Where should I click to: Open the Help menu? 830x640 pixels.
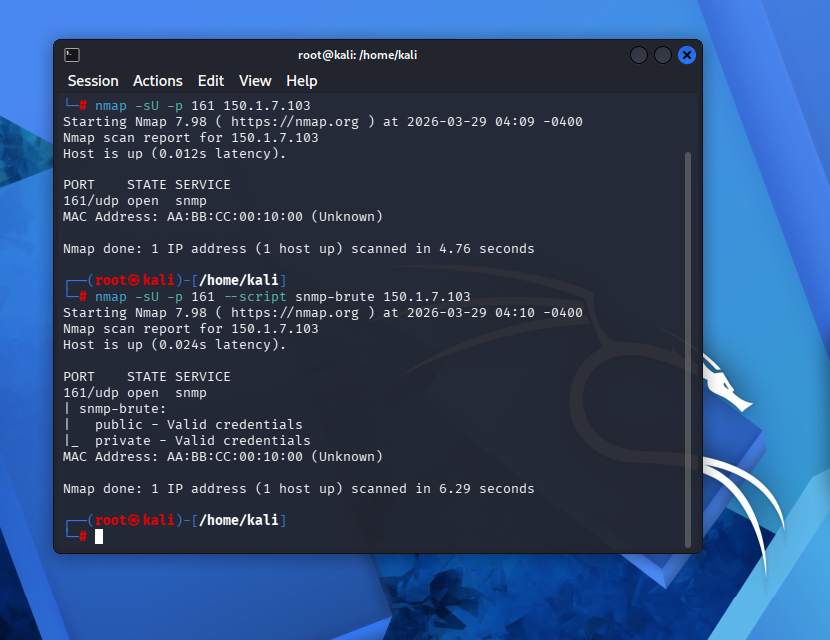[301, 81]
